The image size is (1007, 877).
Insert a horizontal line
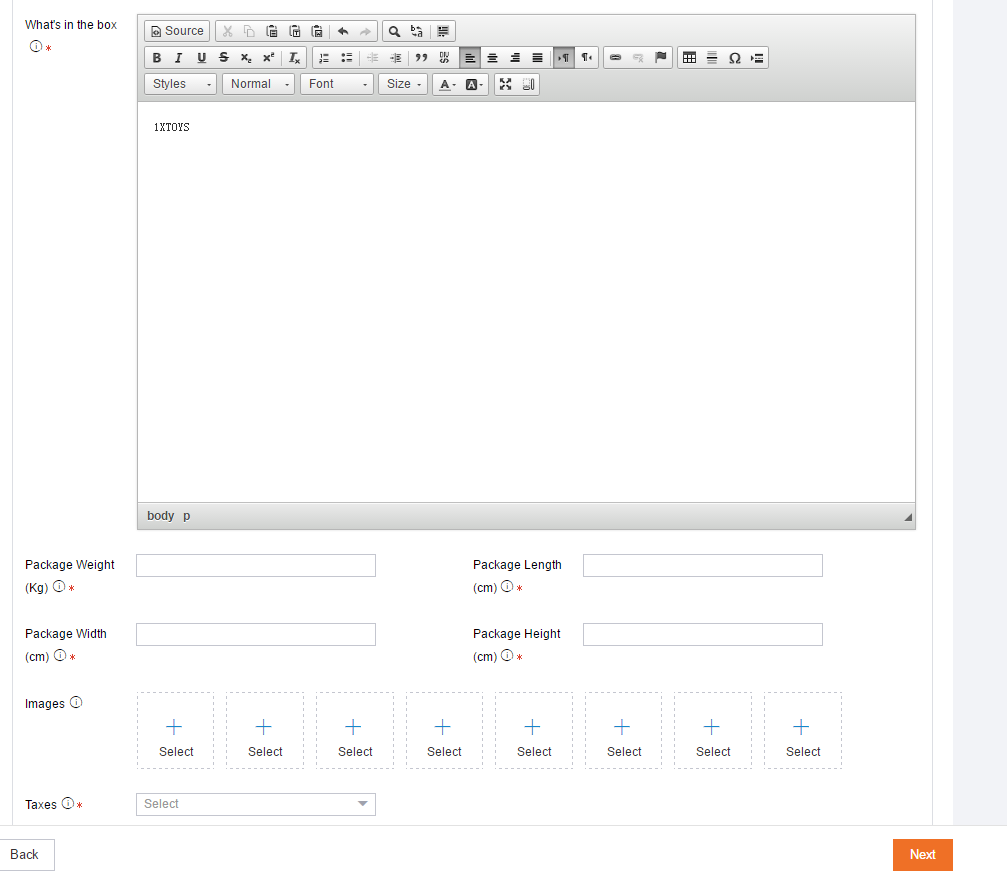pos(712,58)
